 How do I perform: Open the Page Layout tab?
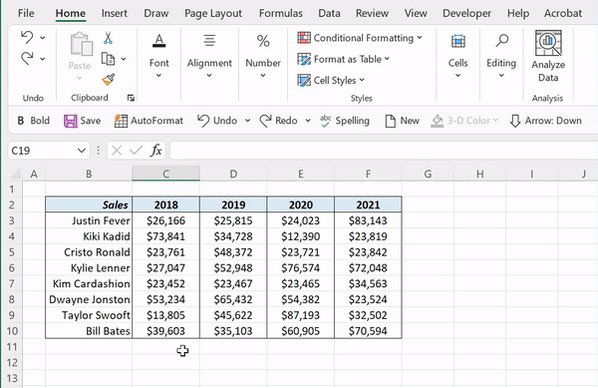pos(213,13)
